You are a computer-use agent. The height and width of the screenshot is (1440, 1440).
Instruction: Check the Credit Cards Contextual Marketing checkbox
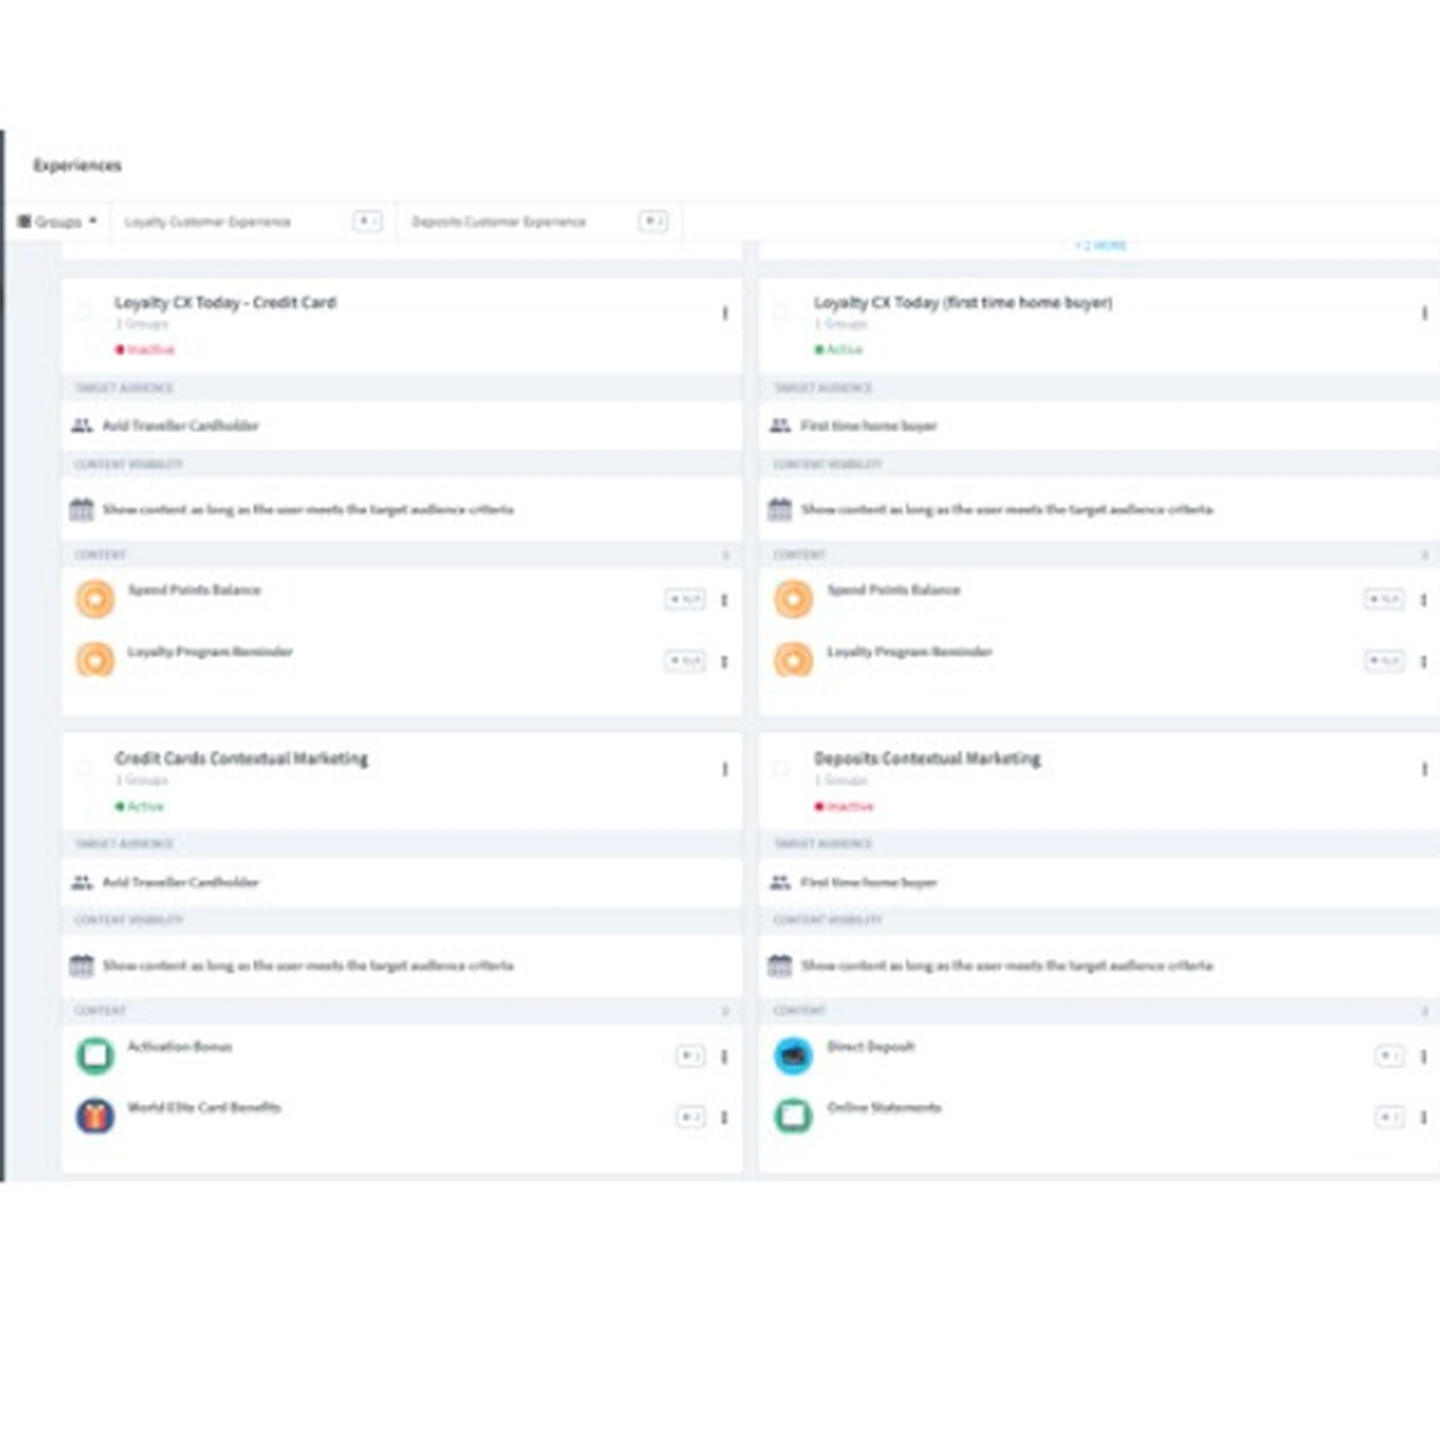tap(85, 768)
